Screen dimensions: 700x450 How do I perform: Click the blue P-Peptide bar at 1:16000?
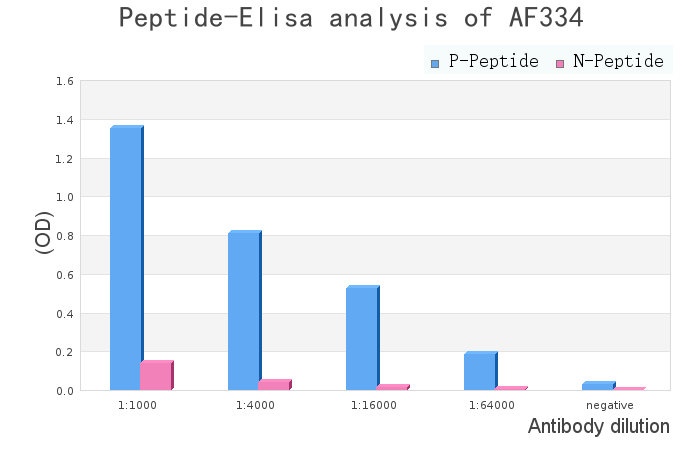362,338
